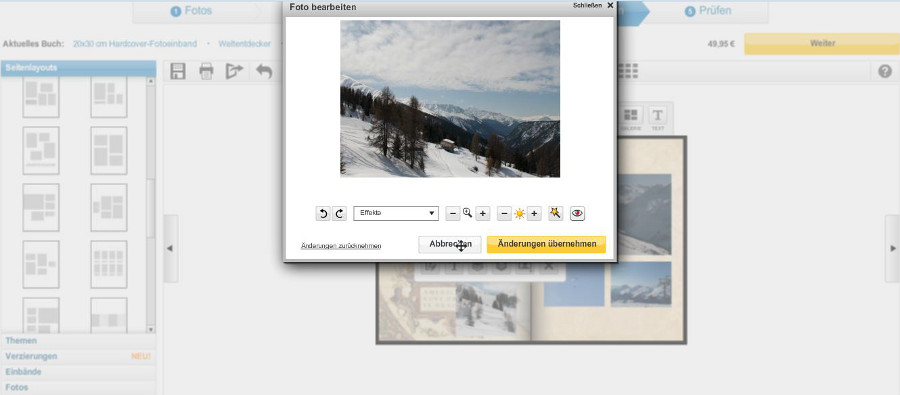Click the save (floppy disk) toolbar icon
The width and height of the screenshot is (900, 395).
click(x=178, y=71)
